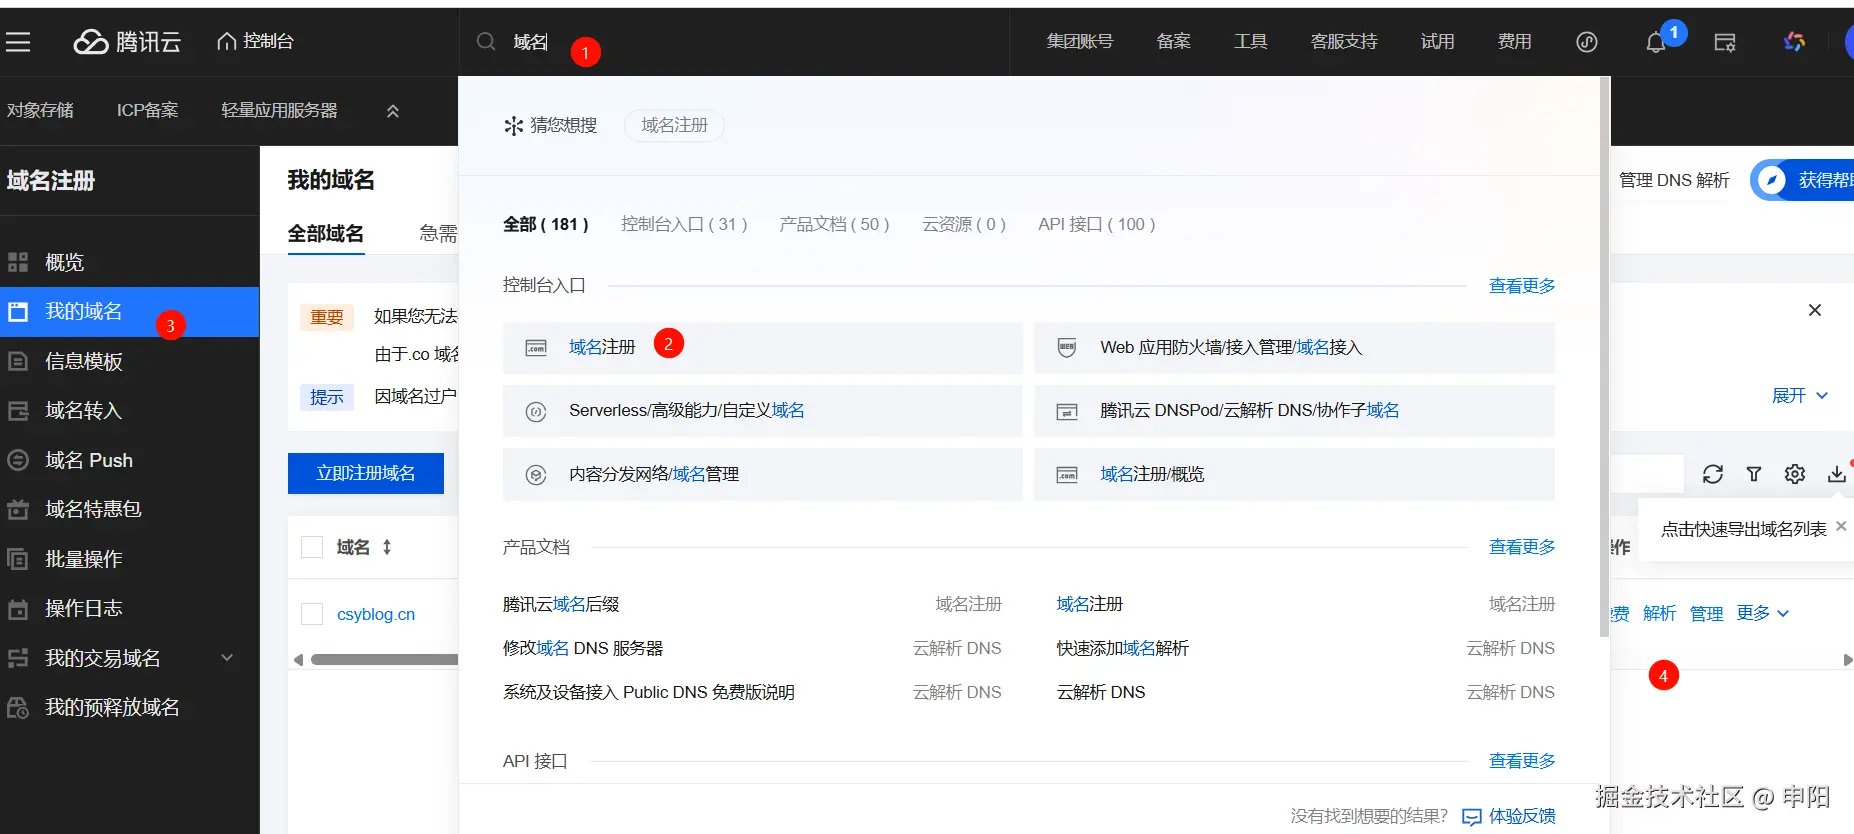
Task: Open 批量操作 in the sidebar
Action: tap(130, 559)
